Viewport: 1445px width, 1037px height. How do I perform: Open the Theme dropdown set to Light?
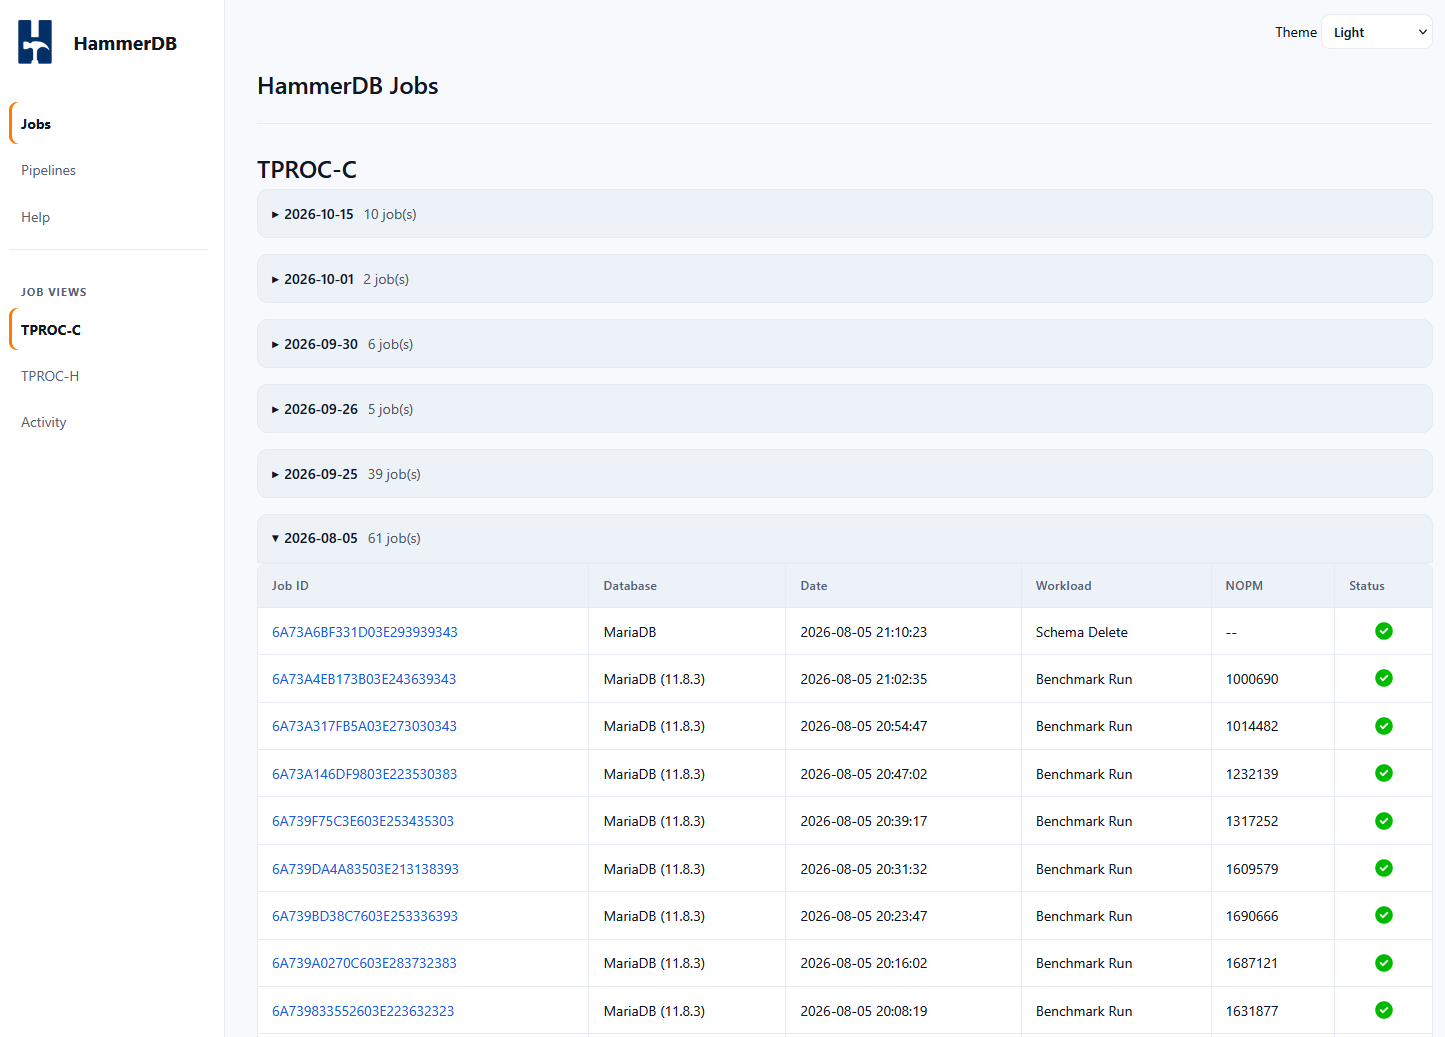[x=1377, y=32]
